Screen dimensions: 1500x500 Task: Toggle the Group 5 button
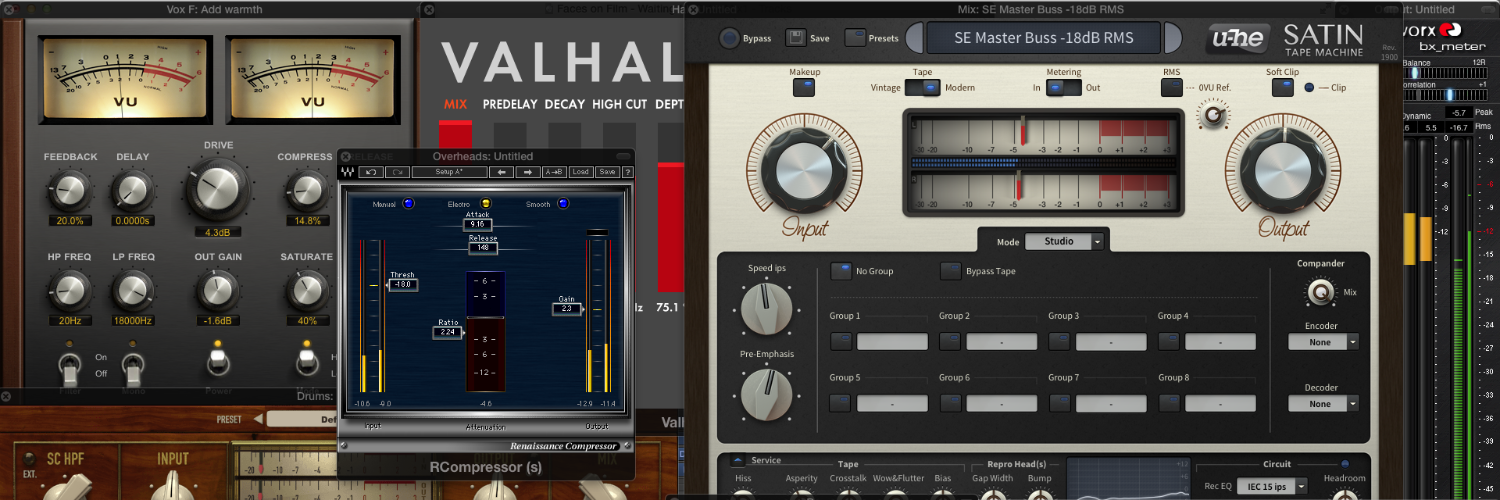pyautogui.click(x=841, y=403)
